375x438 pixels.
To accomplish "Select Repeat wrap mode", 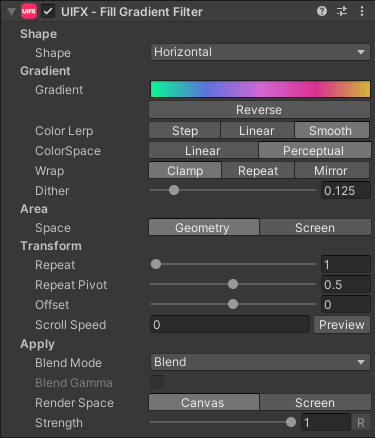I will (258, 170).
